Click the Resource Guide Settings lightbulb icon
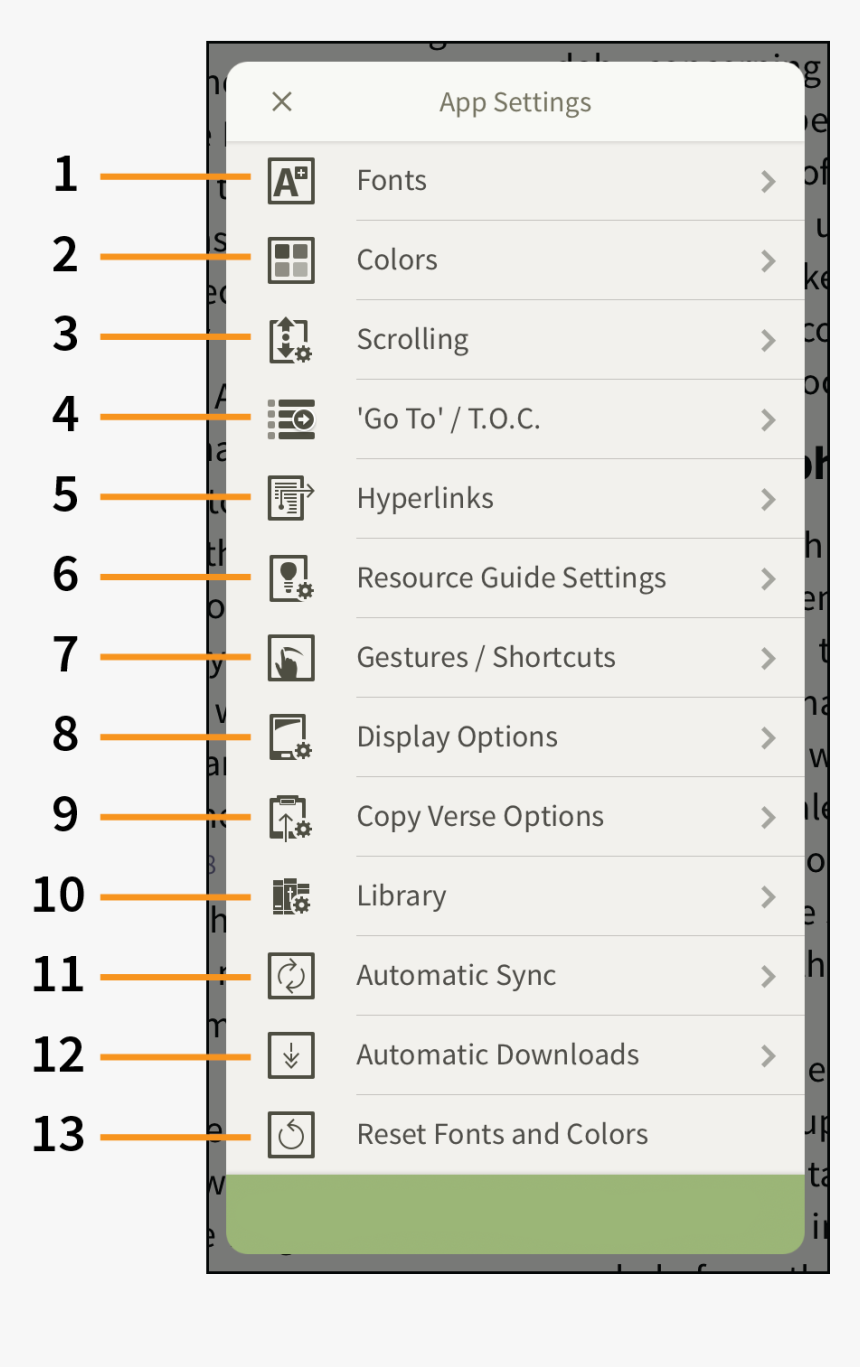 tap(290, 578)
